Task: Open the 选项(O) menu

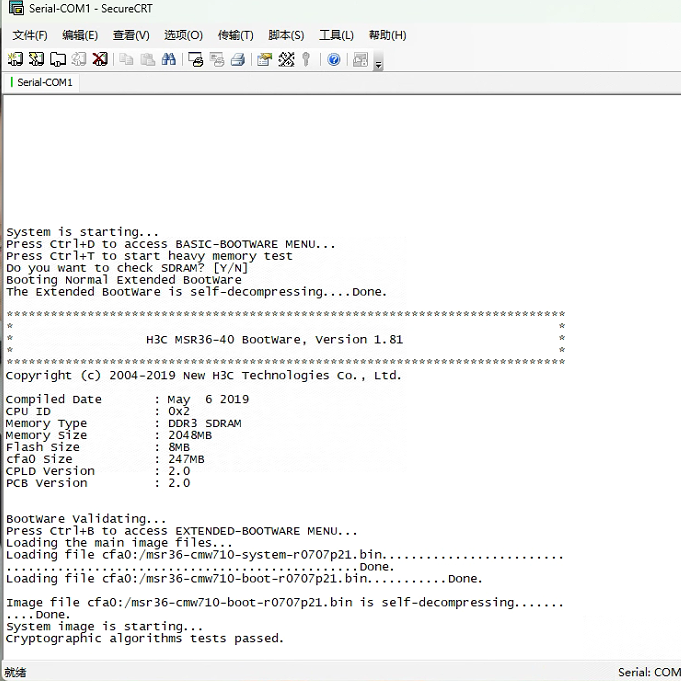Action: click(183, 35)
